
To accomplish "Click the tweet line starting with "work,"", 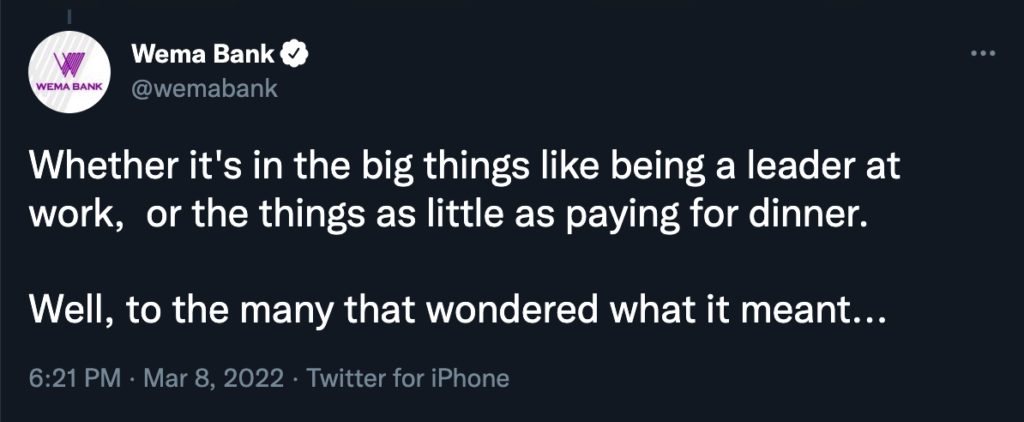I will click(445, 217).
